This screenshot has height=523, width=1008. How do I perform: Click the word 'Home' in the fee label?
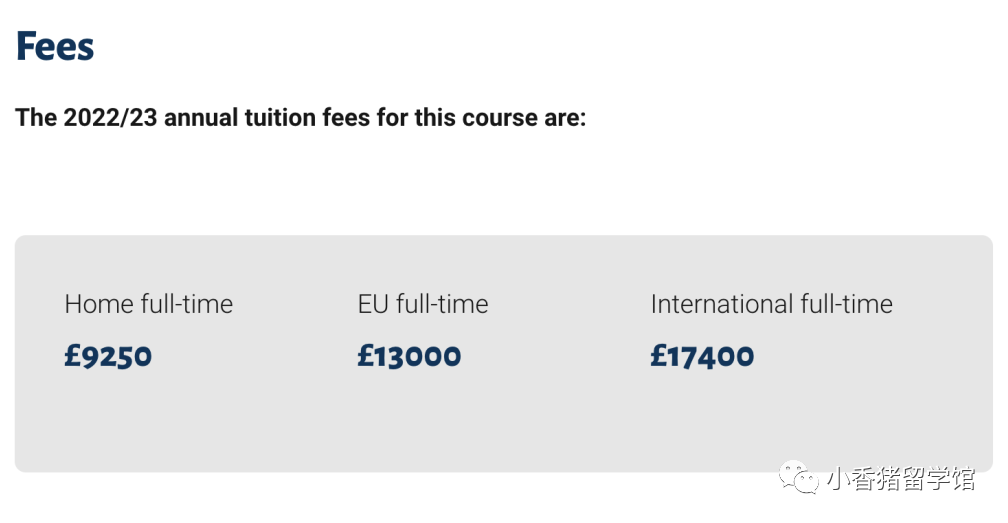(99, 304)
